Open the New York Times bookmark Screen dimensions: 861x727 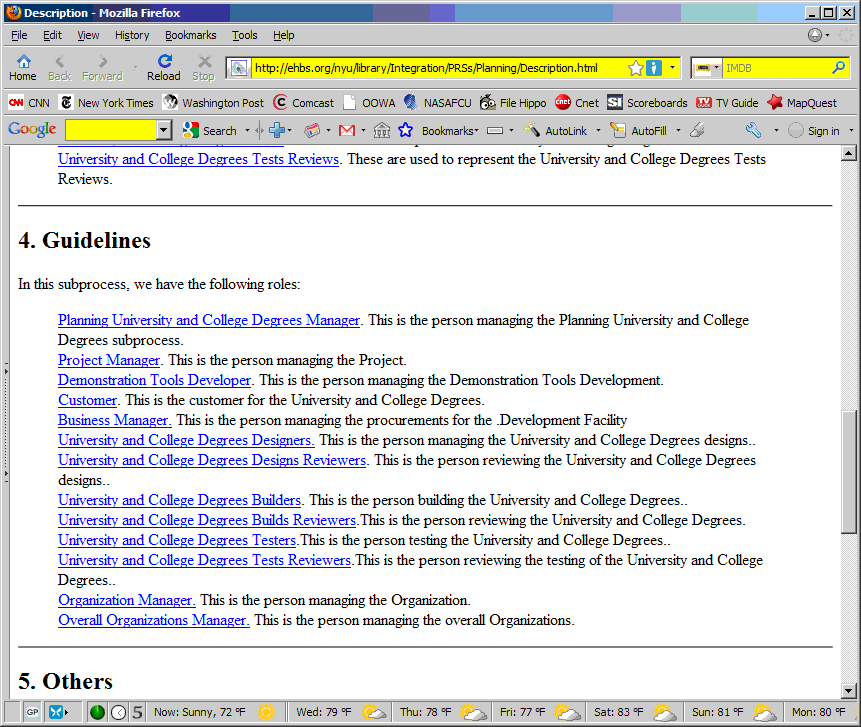click(107, 103)
